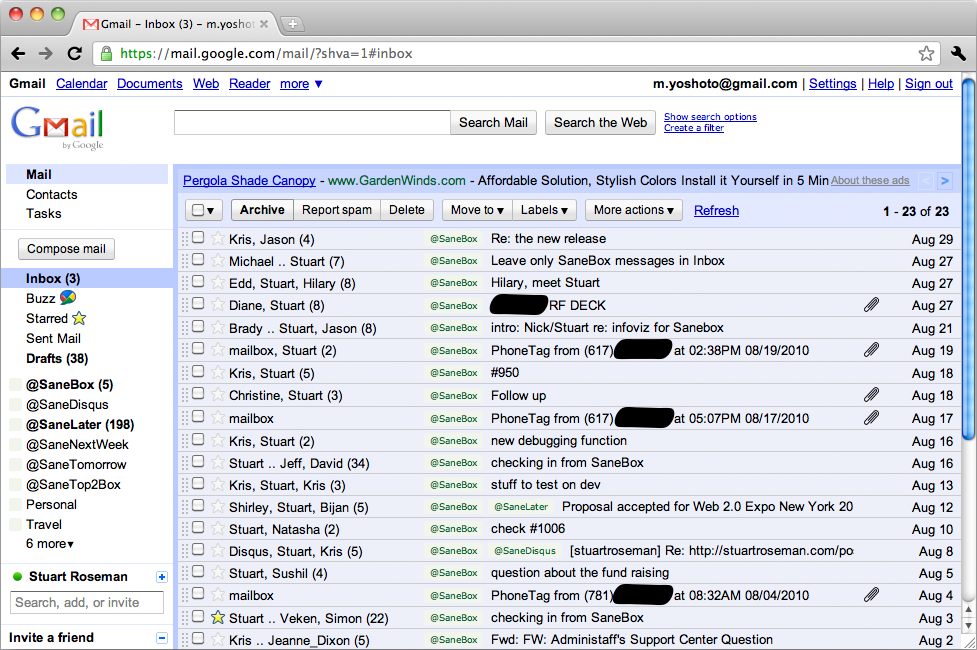Star the 'Follow up' conversation

217,395
